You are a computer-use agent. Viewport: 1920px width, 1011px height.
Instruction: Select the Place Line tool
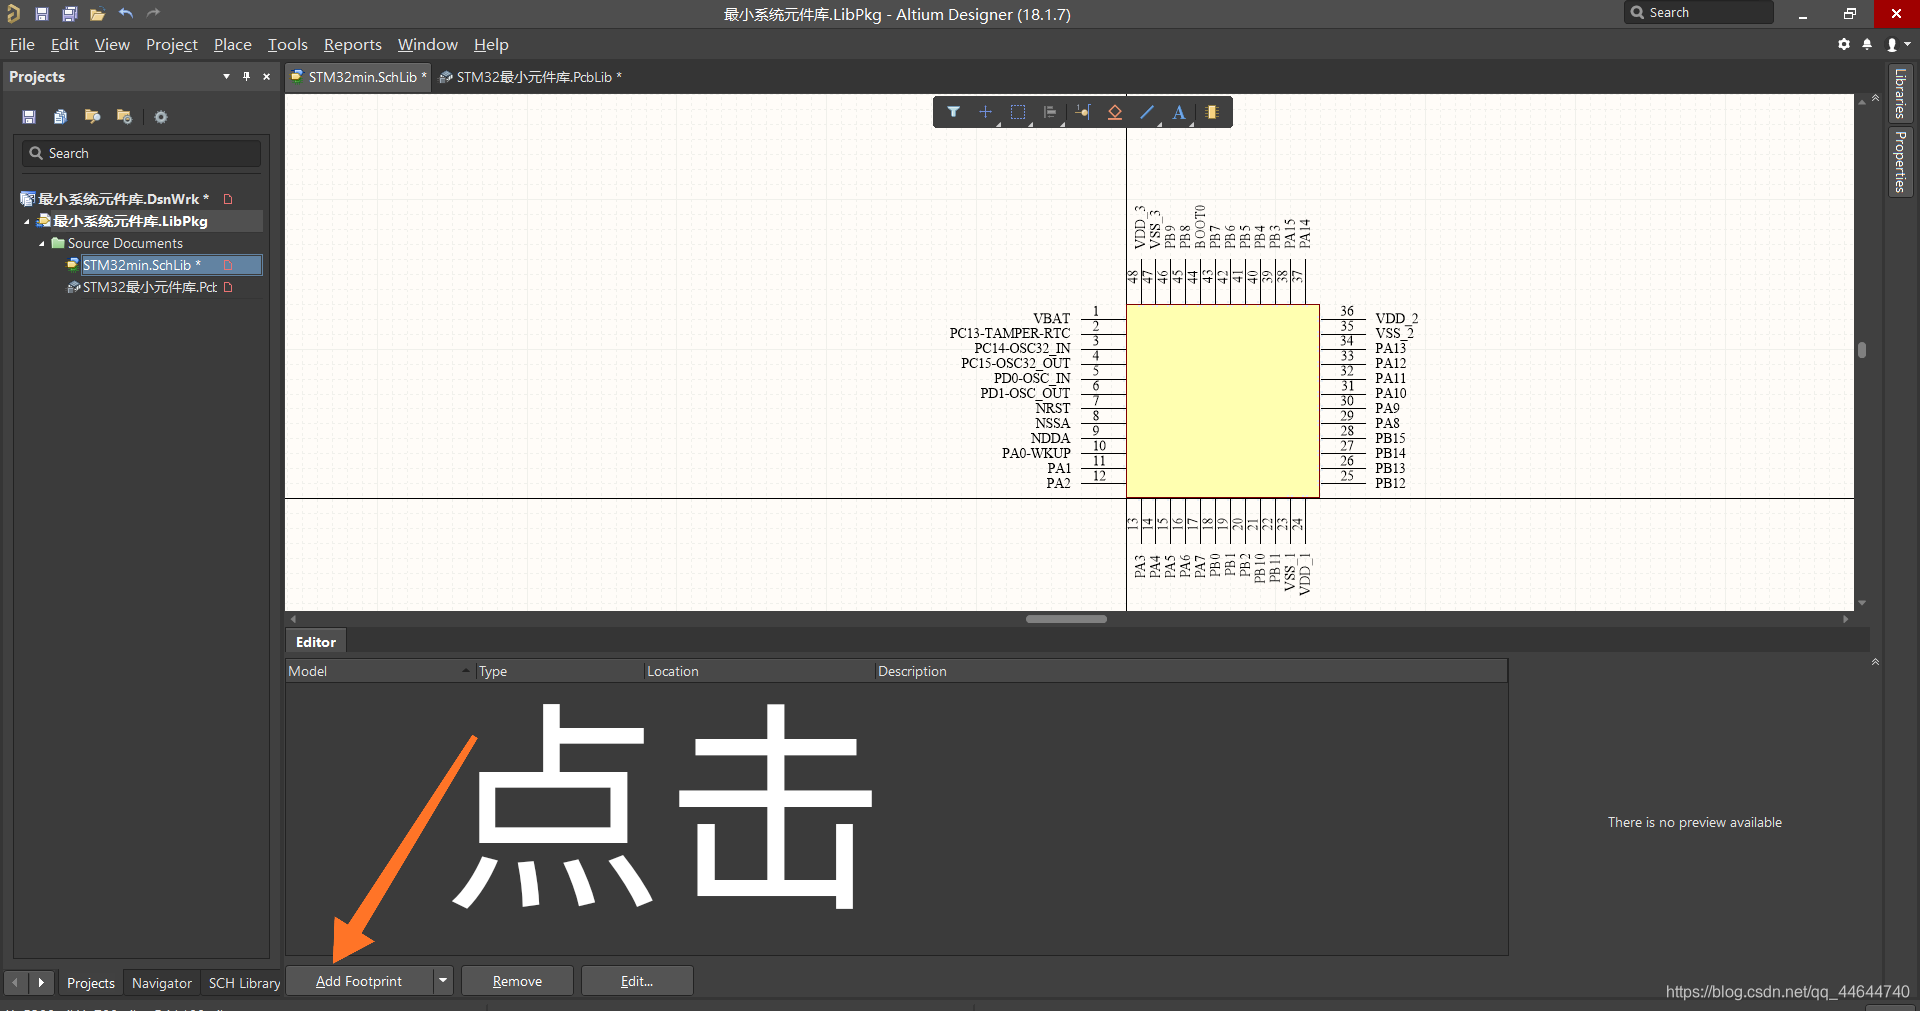(x=1146, y=112)
